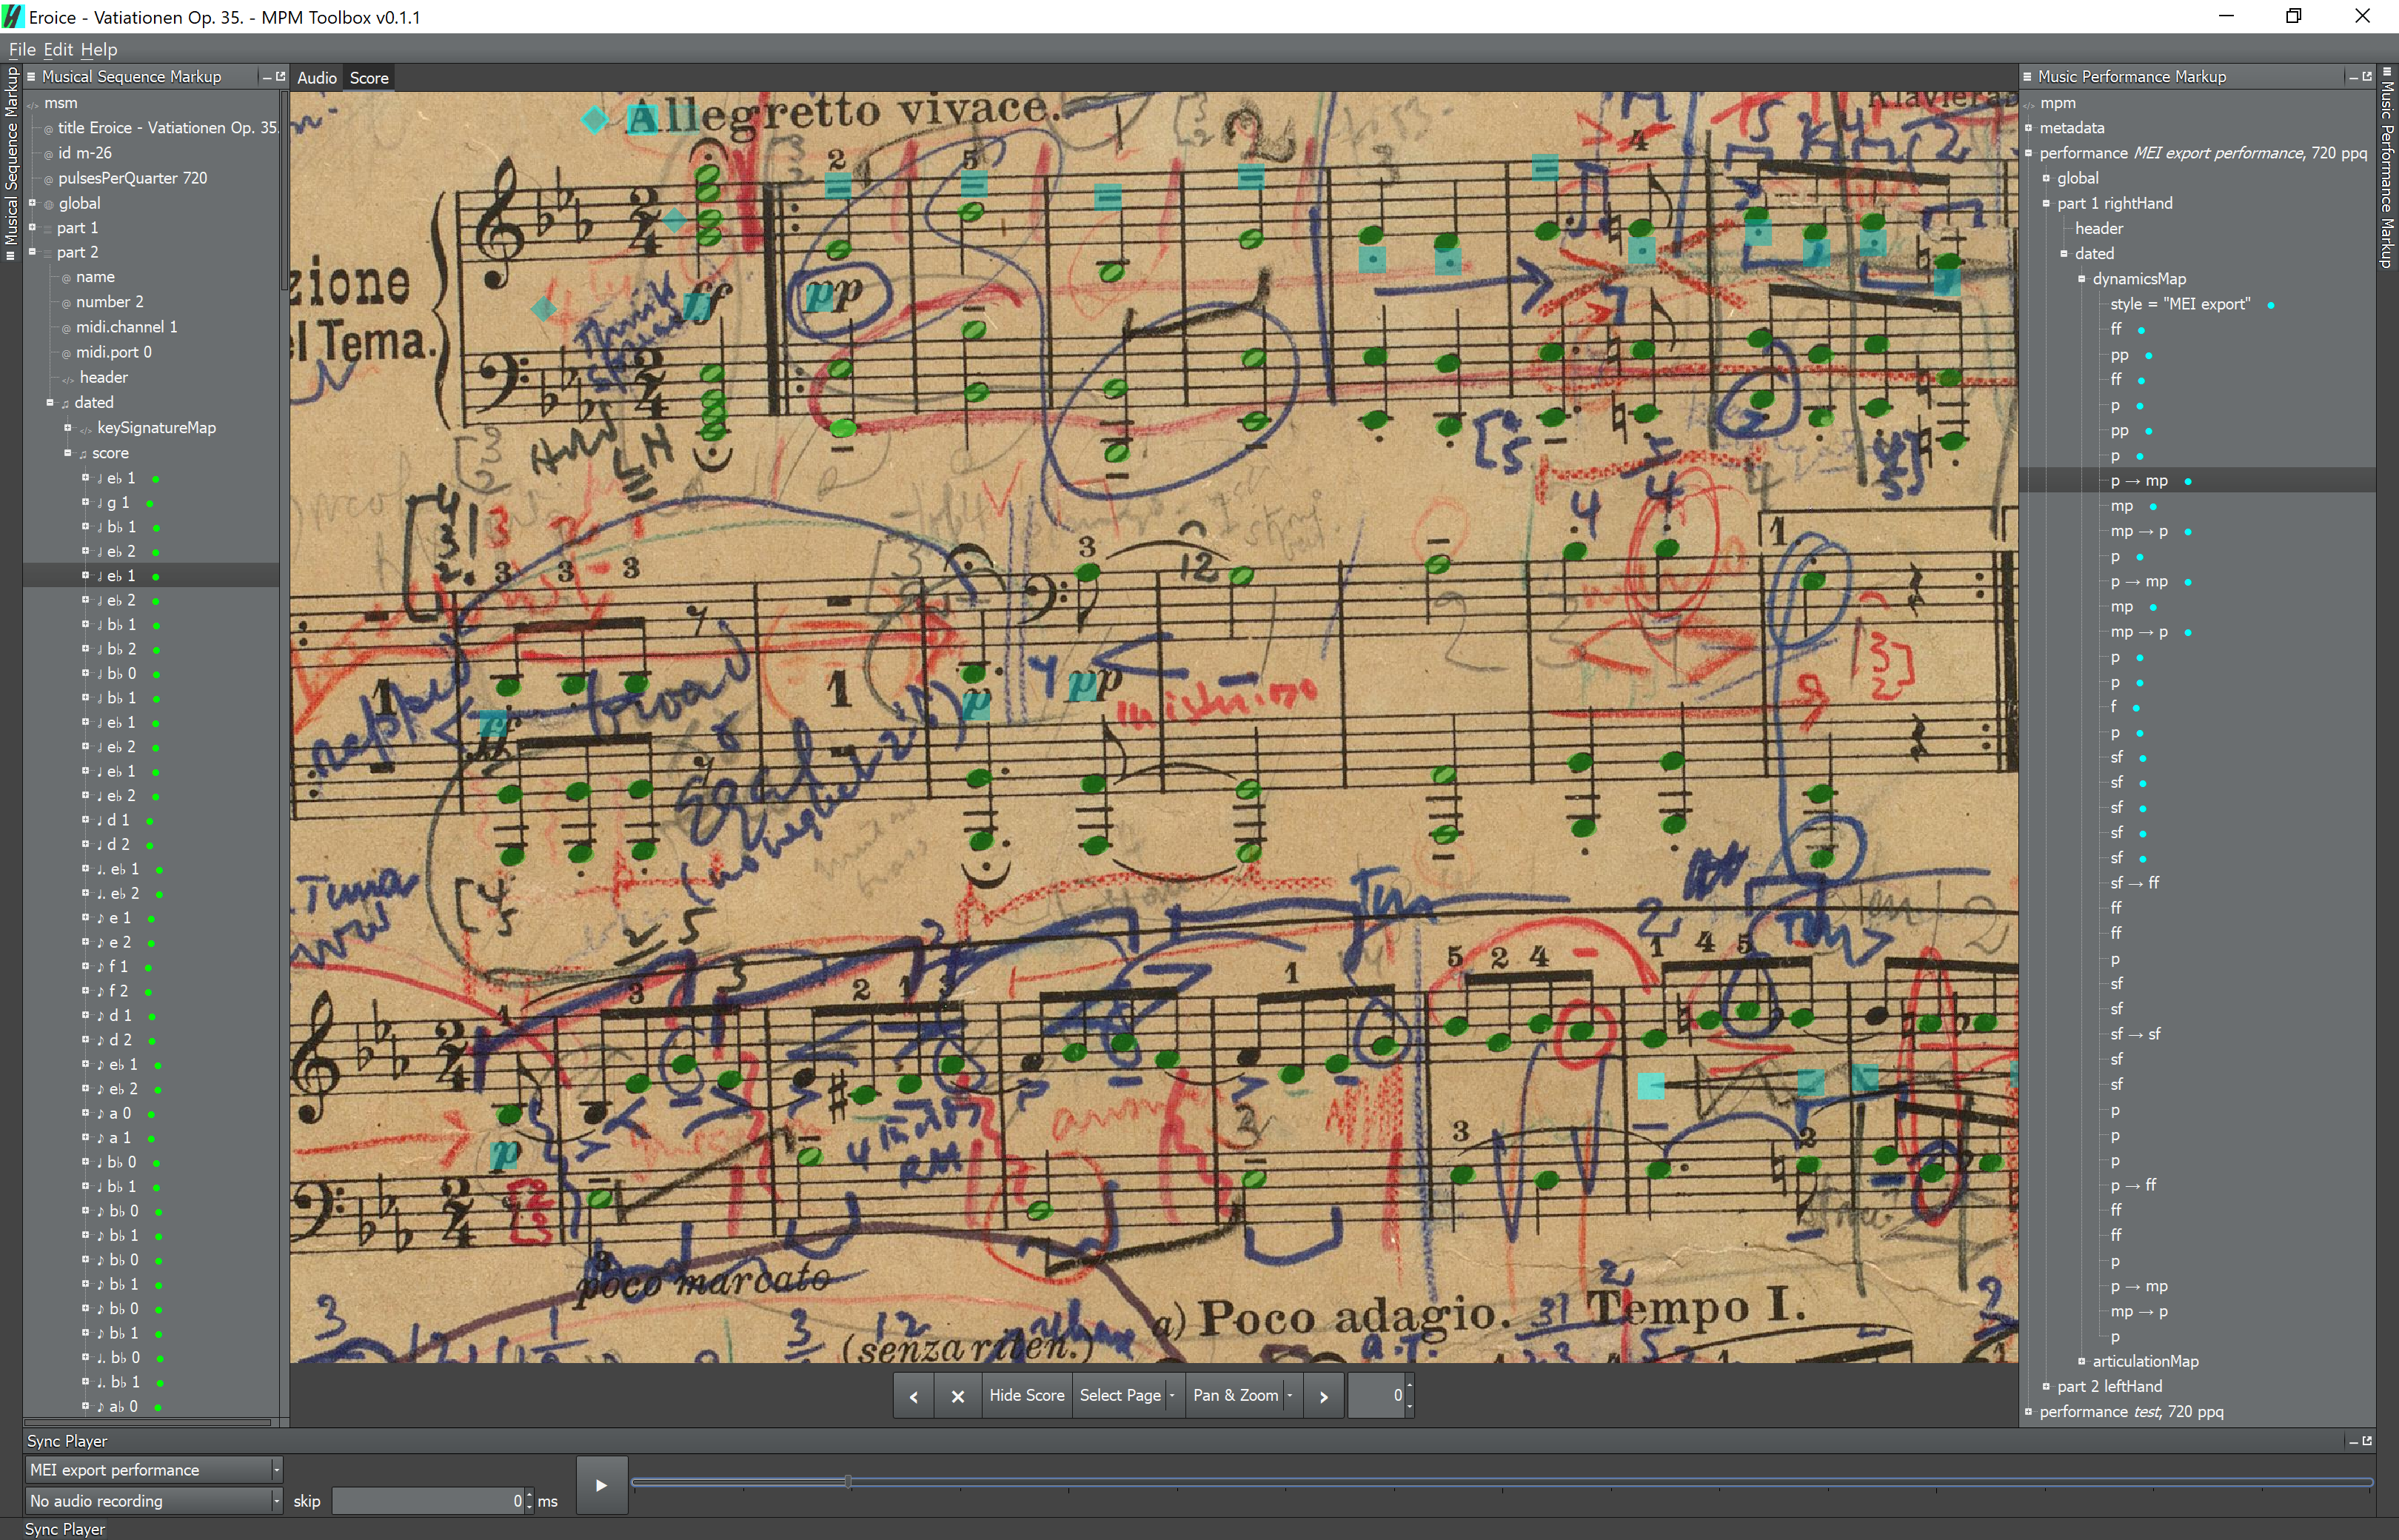2399x1540 pixels.
Task: Minimize the Musical Sequence Markup panel
Action: click(266, 77)
